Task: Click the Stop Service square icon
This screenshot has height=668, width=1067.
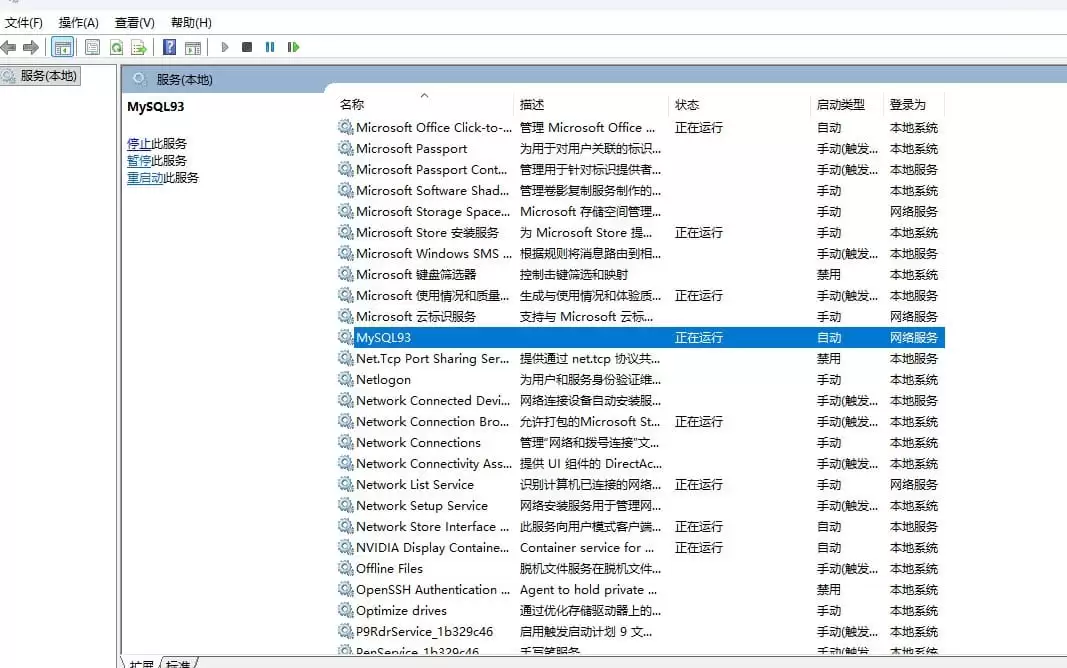Action: coord(247,47)
